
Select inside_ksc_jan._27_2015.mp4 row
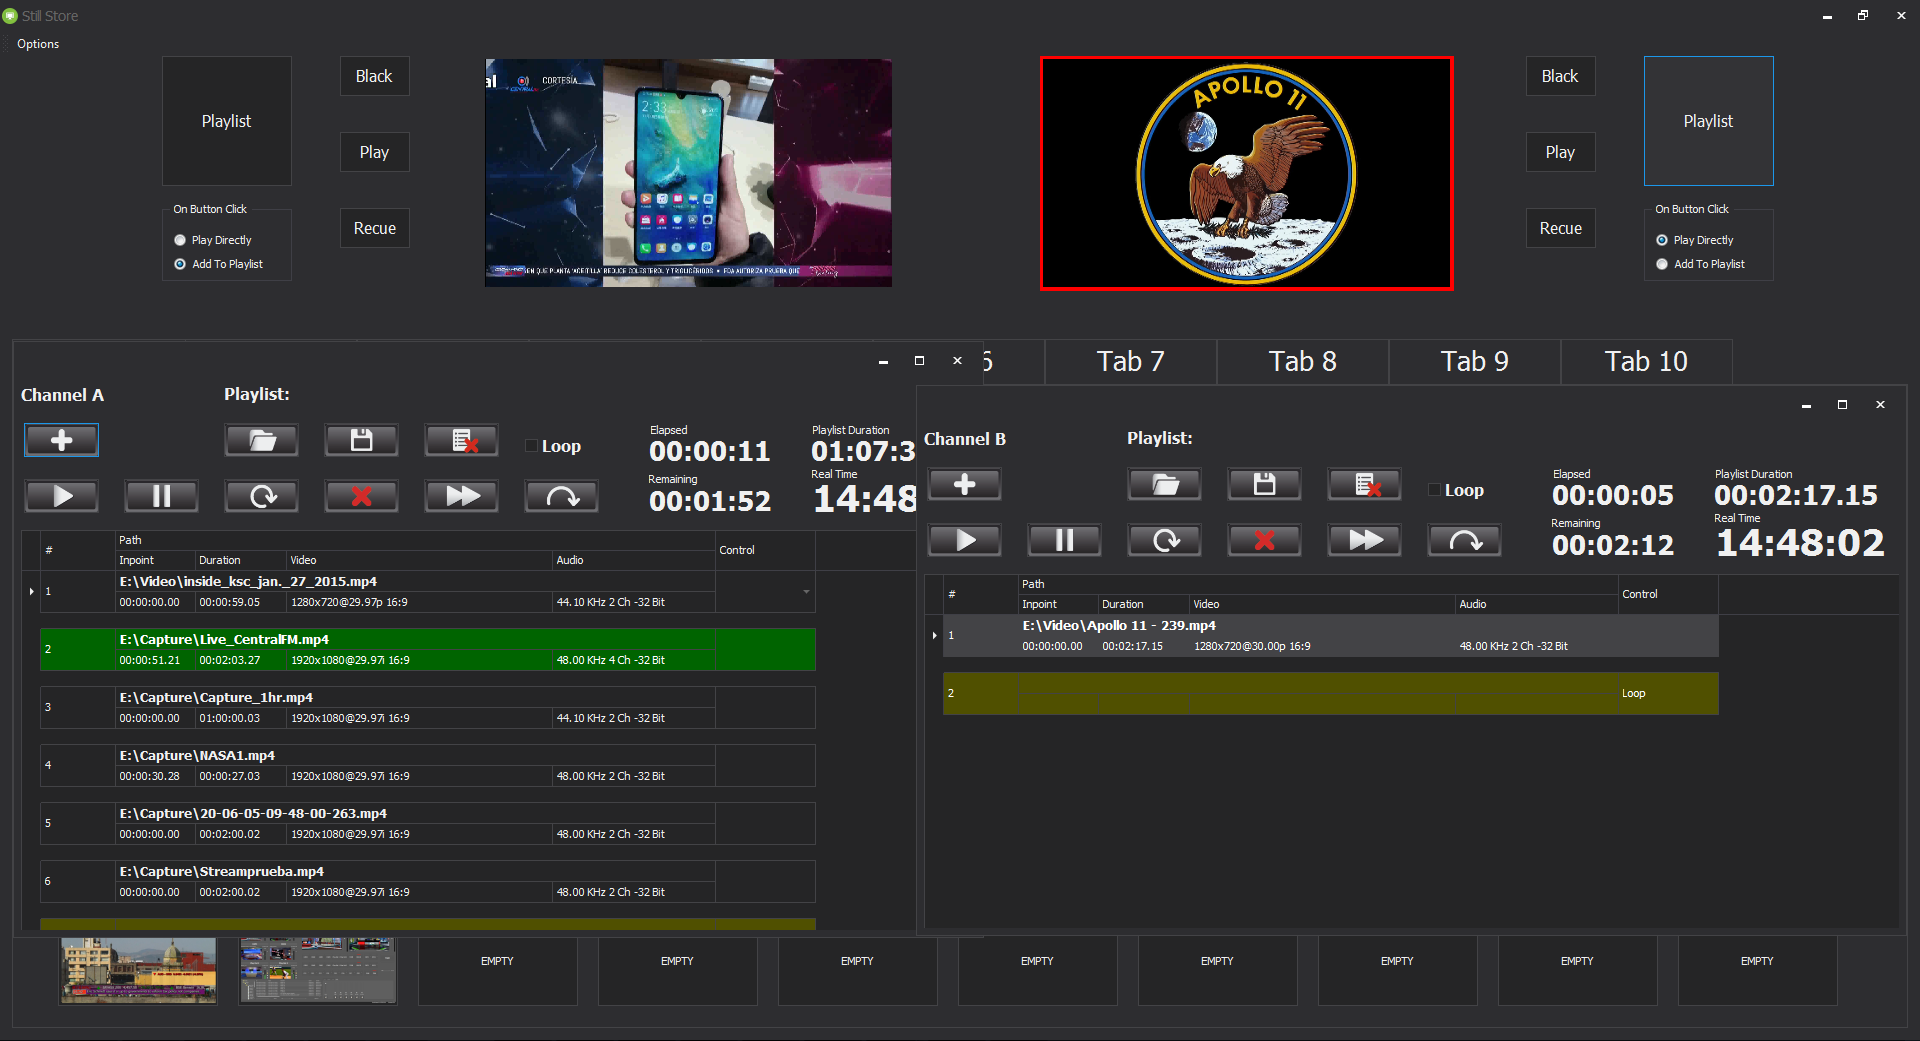428,591
